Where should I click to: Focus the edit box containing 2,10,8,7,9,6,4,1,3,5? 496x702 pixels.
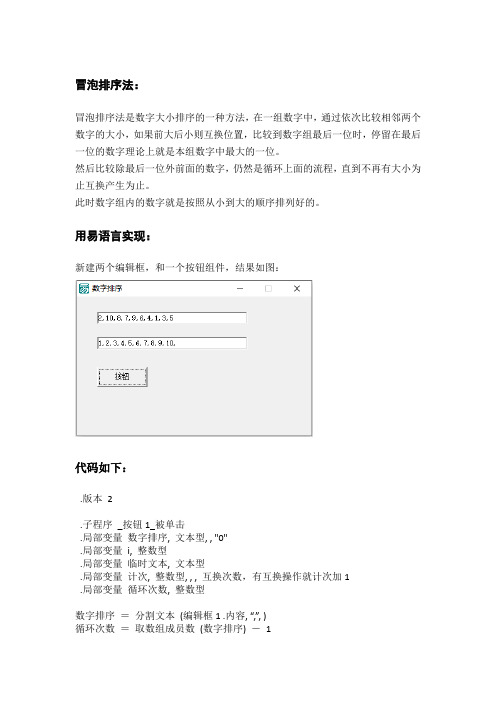point(171,318)
